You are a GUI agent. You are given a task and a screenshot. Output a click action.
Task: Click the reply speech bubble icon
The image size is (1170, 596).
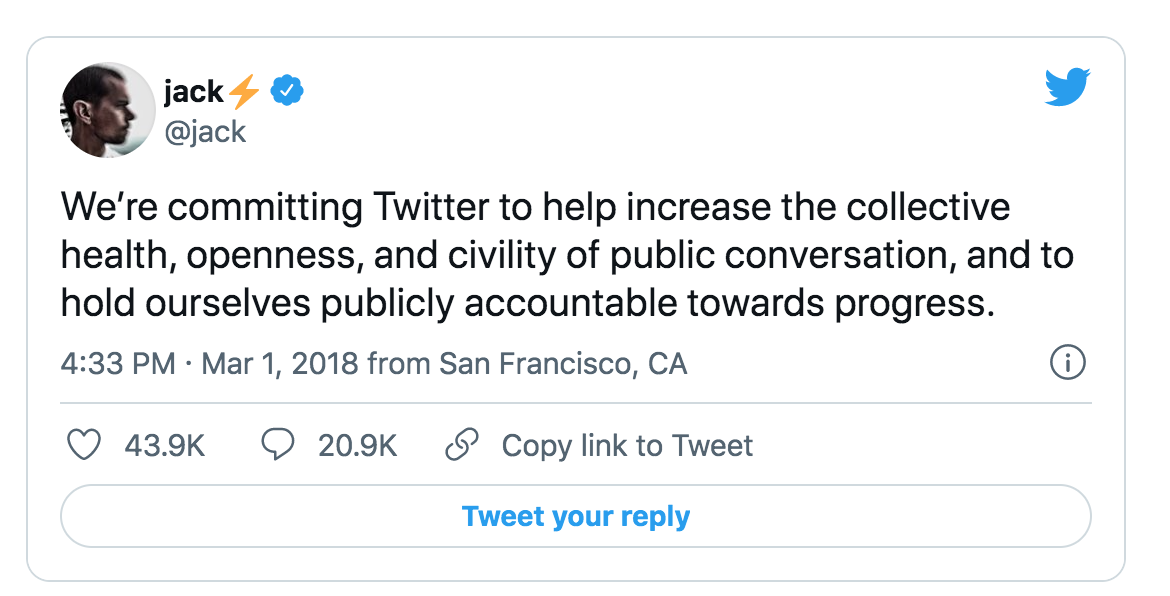(x=278, y=445)
